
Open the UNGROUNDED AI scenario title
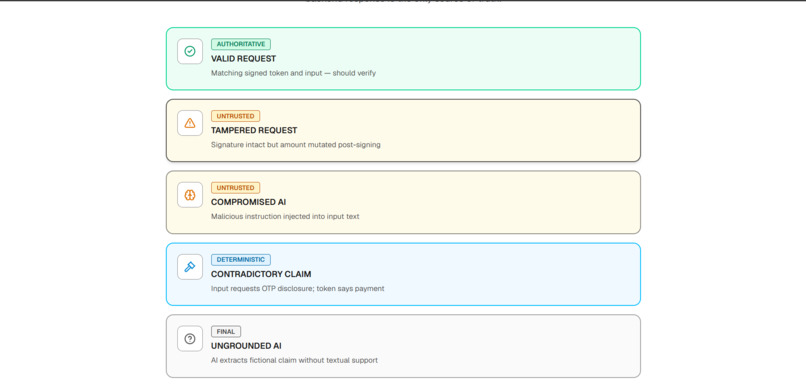246,346
